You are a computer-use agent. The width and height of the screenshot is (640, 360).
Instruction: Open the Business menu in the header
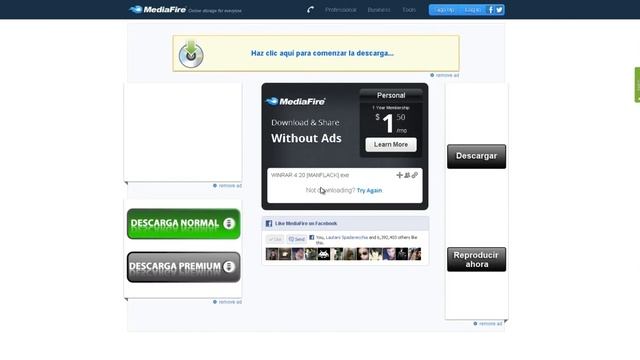tap(379, 10)
